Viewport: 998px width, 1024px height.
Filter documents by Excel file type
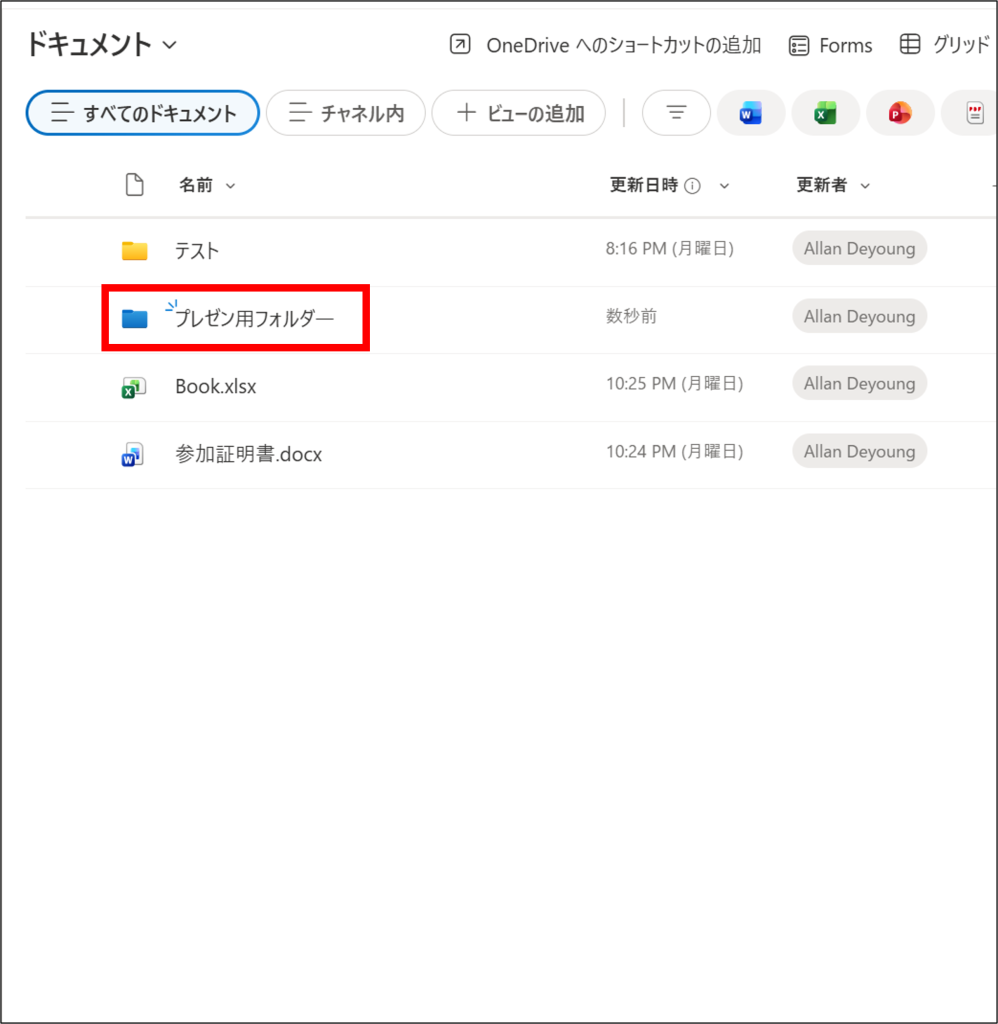point(825,114)
